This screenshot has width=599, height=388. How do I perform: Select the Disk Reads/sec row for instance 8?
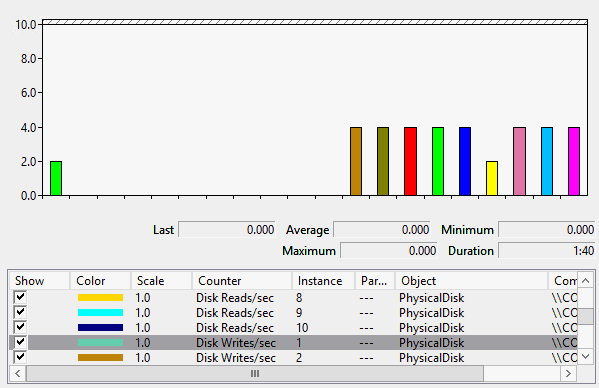click(x=293, y=297)
